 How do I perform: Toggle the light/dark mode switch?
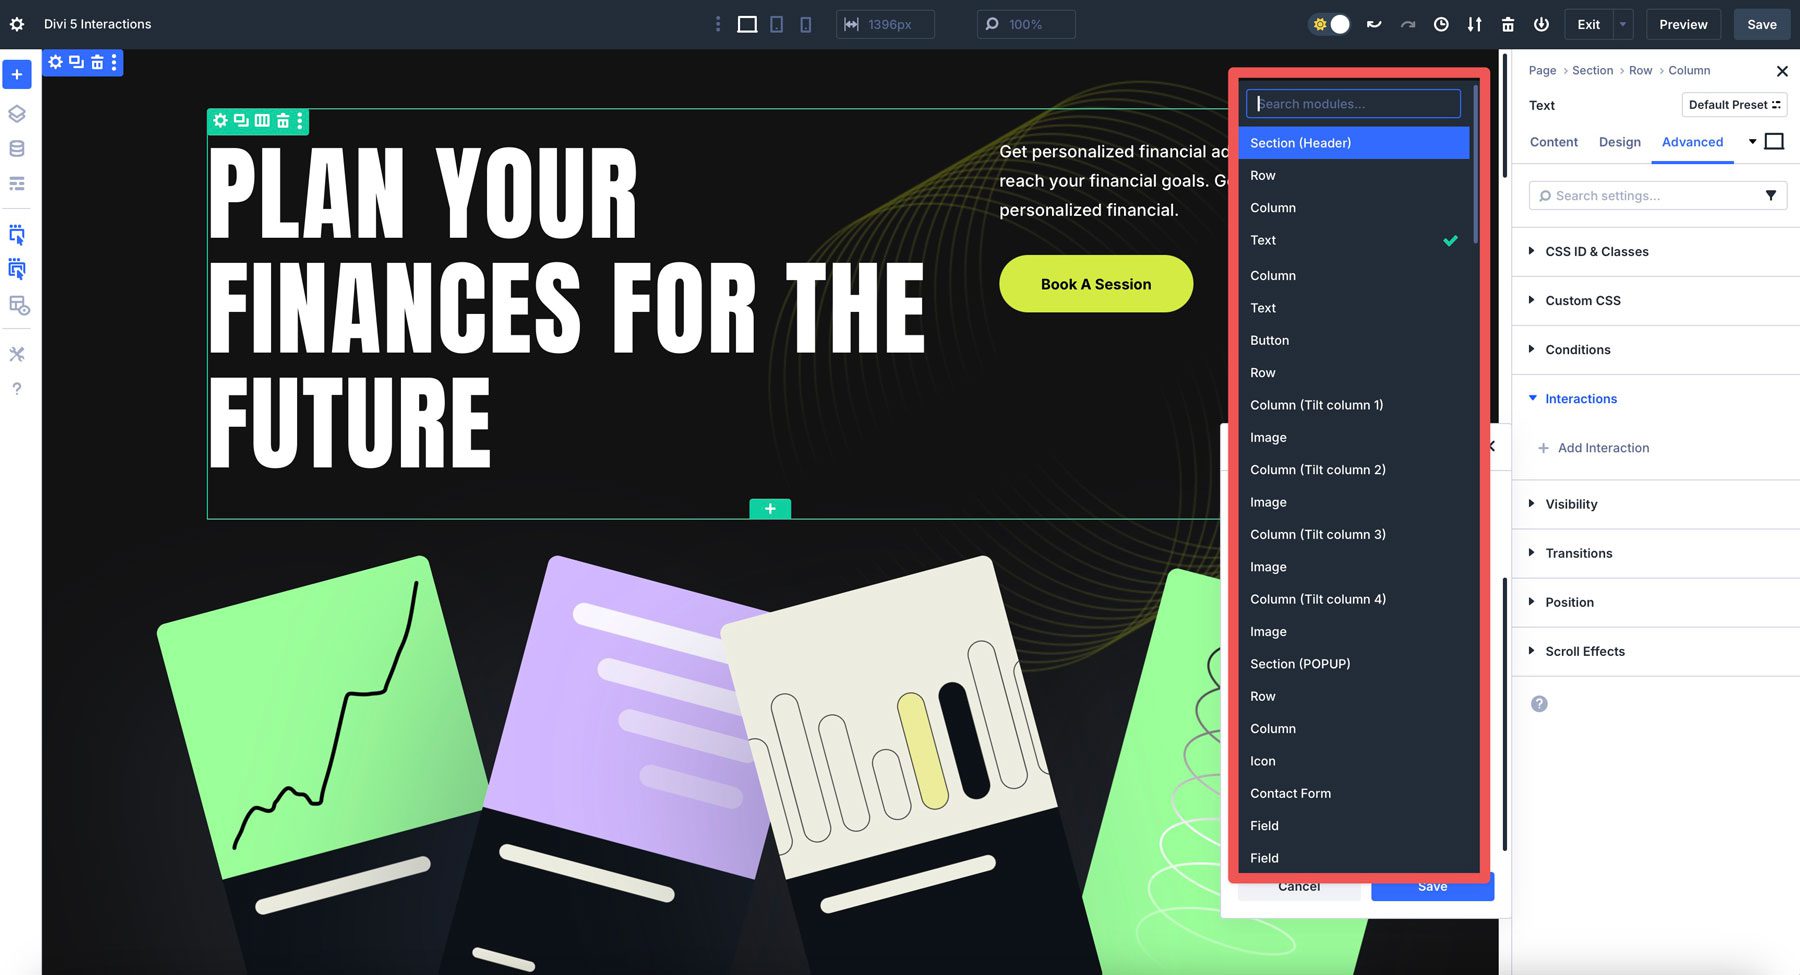pyautogui.click(x=1329, y=22)
